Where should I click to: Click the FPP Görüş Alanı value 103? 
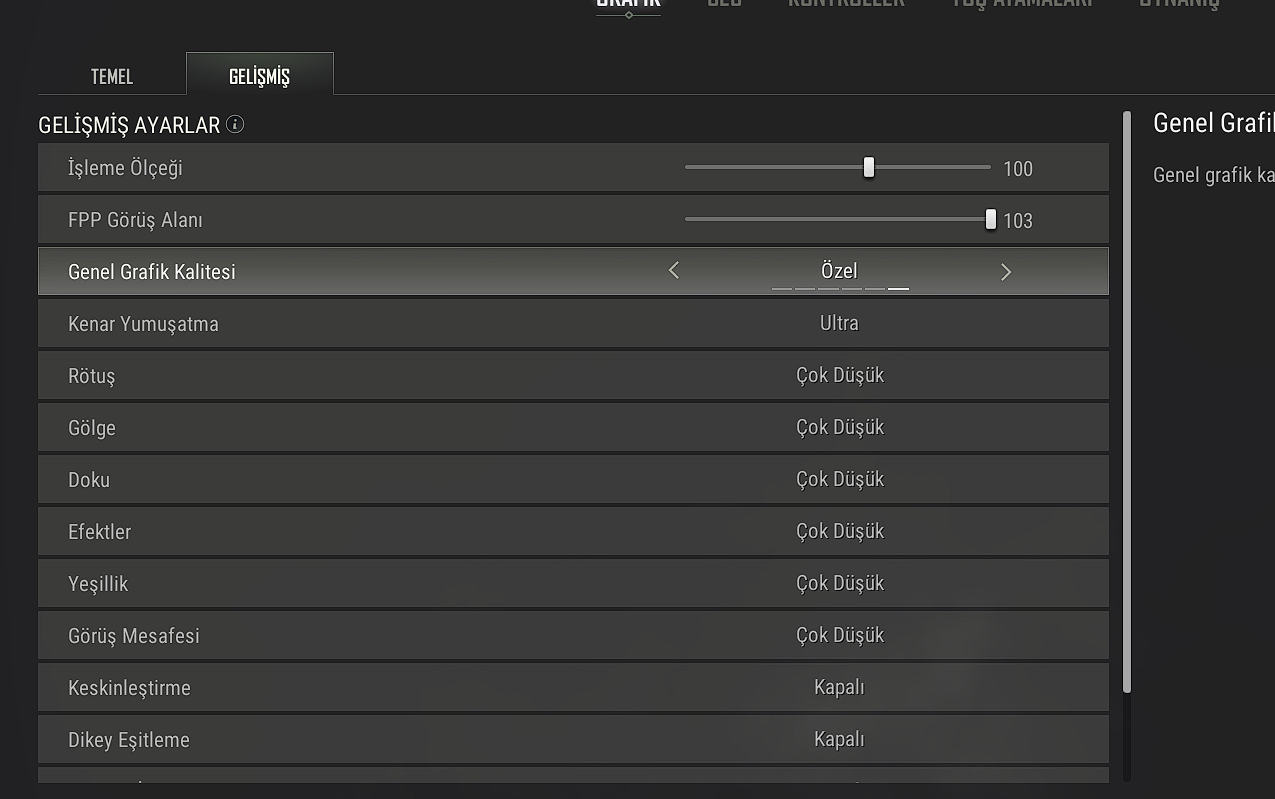tap(1018, 221)
